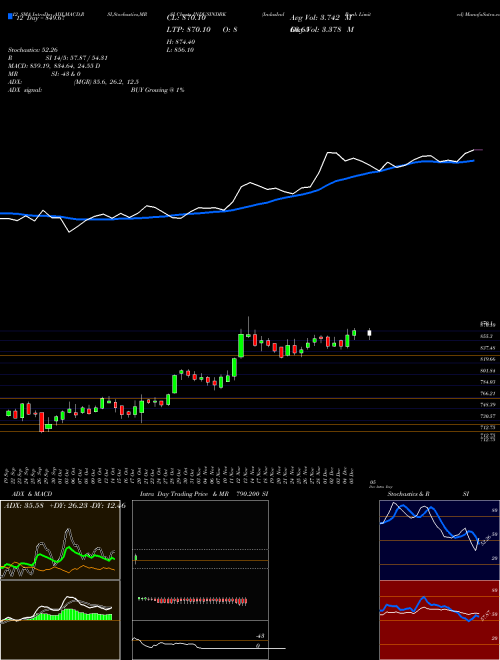
Task: Select the L: 856.10 low value
Action: [183, 50]
